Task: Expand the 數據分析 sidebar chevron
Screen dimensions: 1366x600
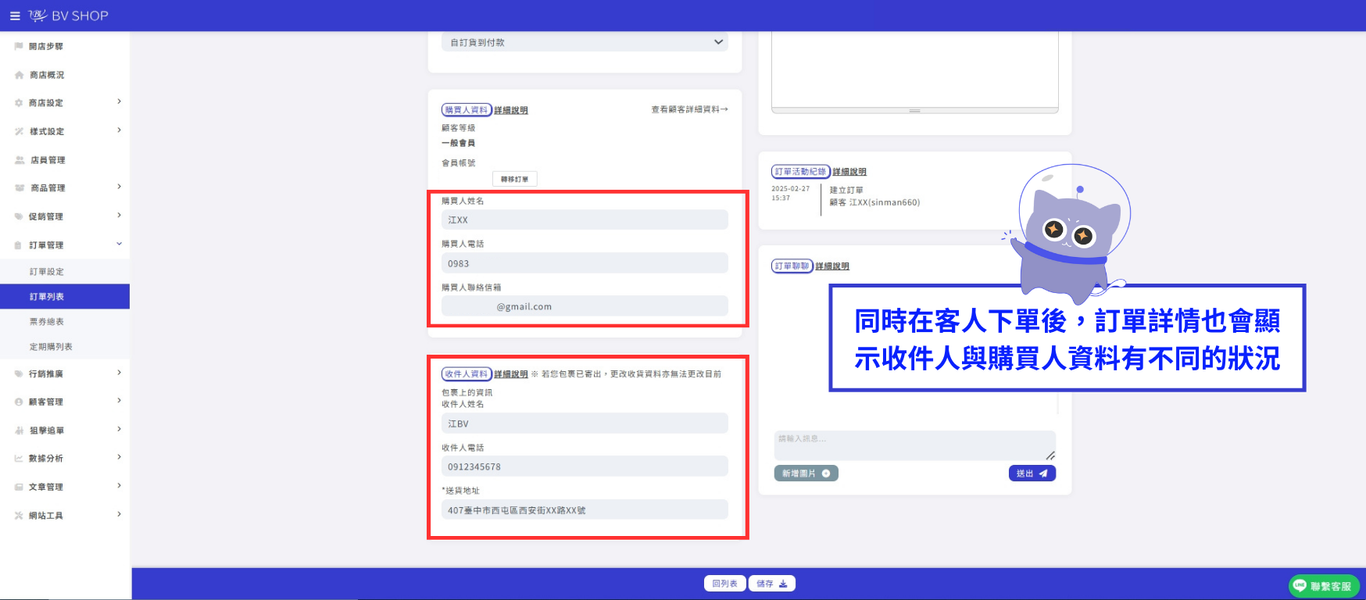Action: coord(119,457)
